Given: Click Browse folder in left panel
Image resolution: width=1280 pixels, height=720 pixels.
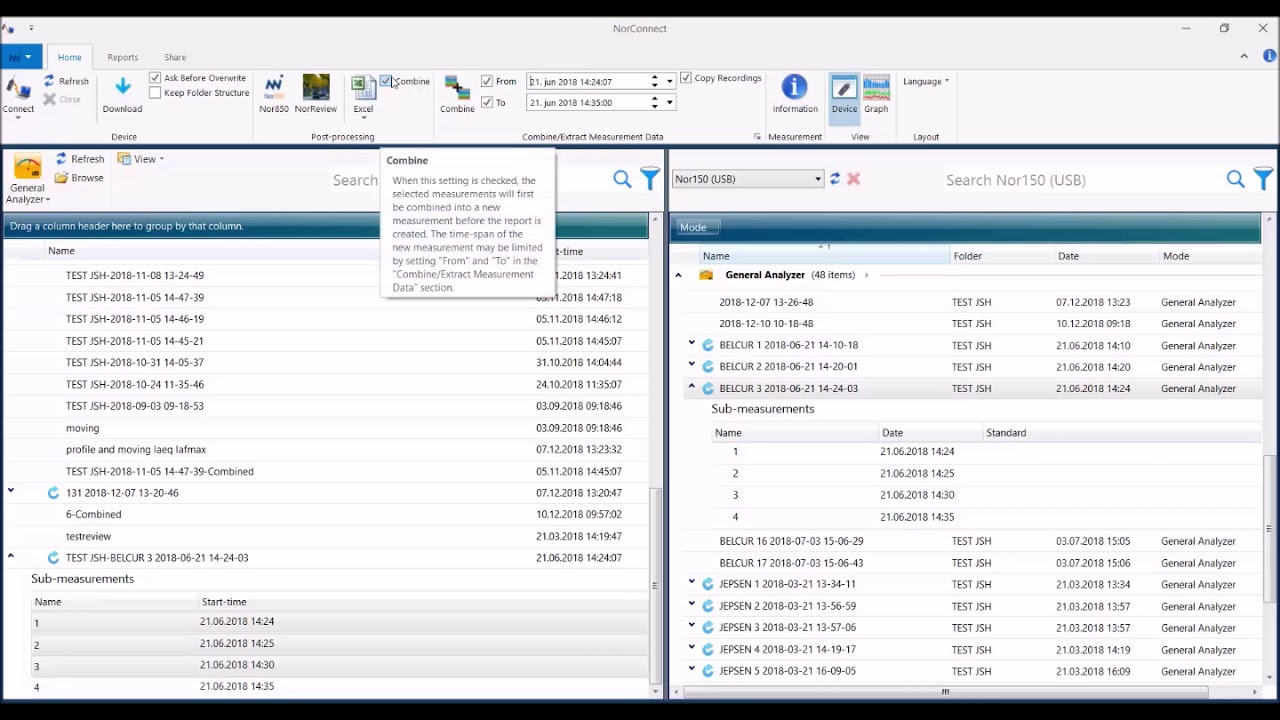Looking at the screenshot, I should [x=79, y=178].
